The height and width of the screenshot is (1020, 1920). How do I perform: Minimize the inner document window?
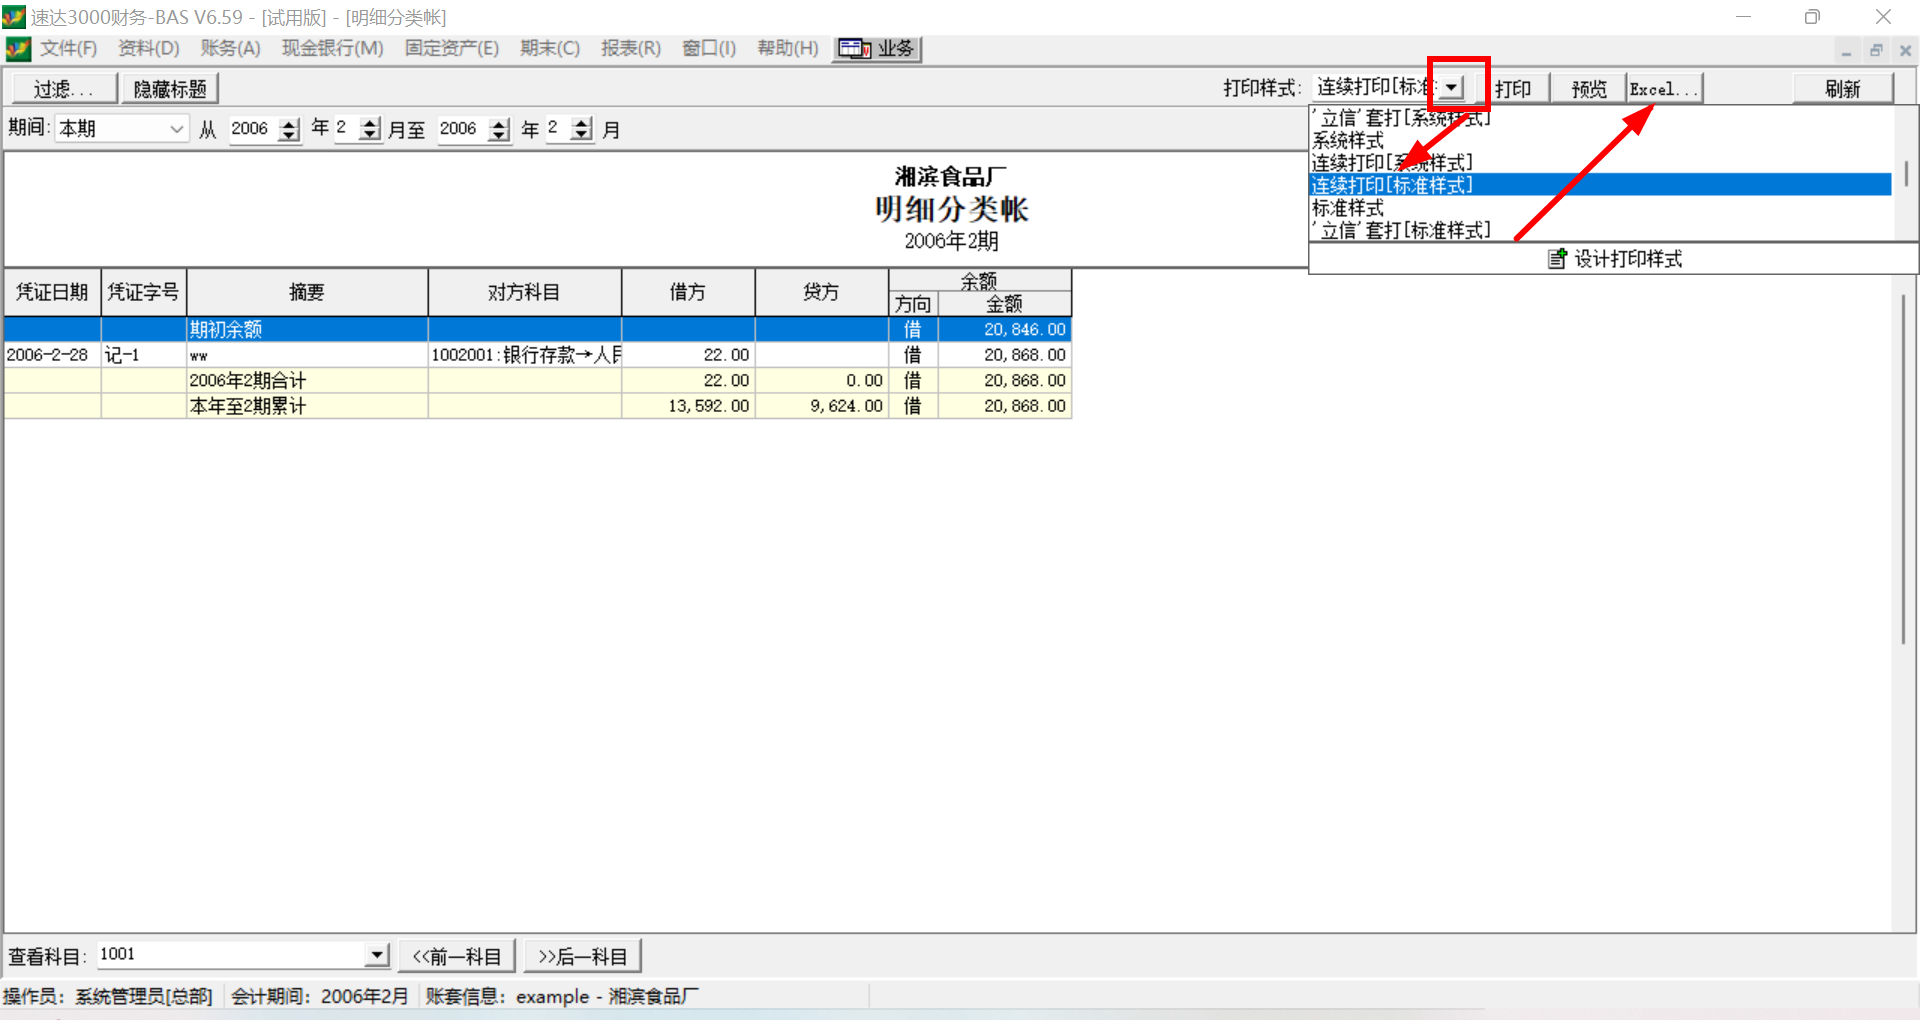(1846, 50)
